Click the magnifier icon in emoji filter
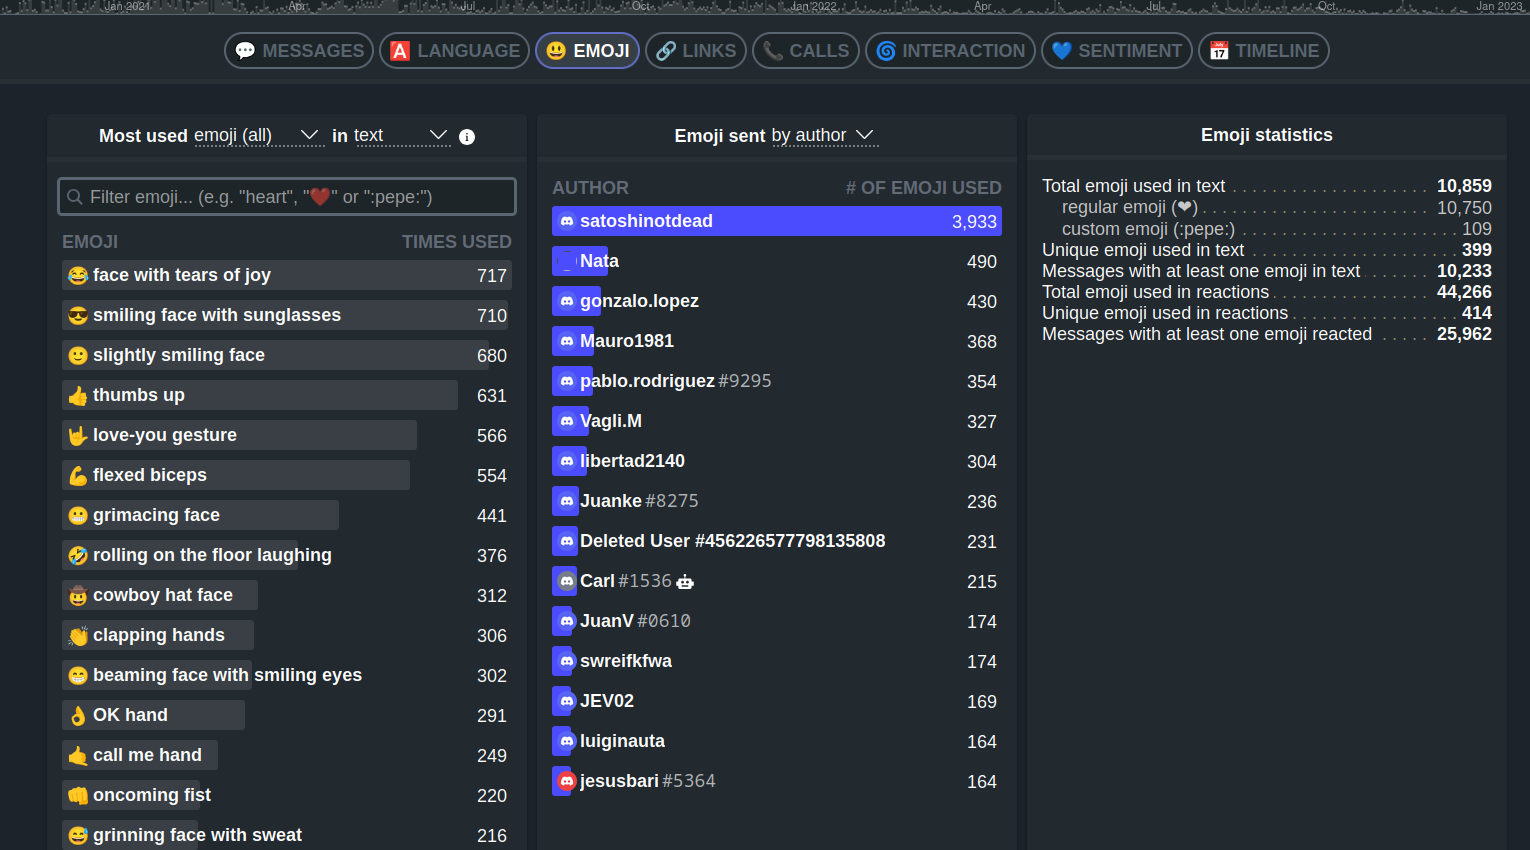The height and width of the screenshot is (850, 1530). [75, 197]
